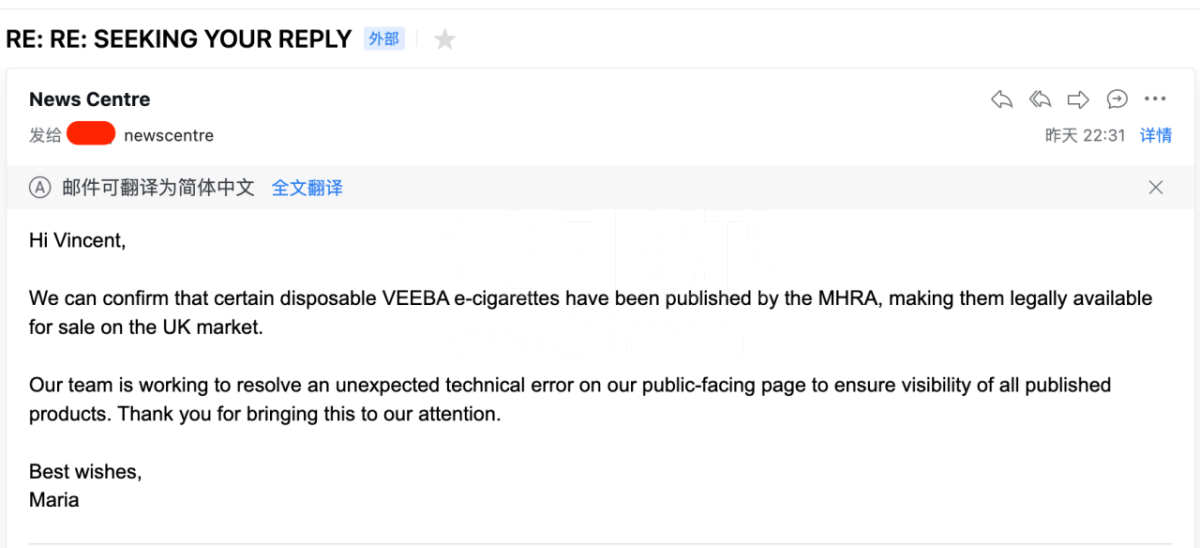Click the signature name Maria
Screen dimensions: 1200x548
click(54, 499)
